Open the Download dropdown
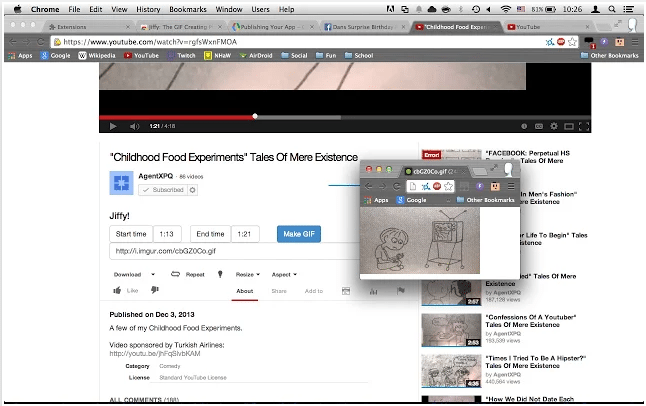Image resolution: width=646 pixels, height=406 pixels. 134,275
